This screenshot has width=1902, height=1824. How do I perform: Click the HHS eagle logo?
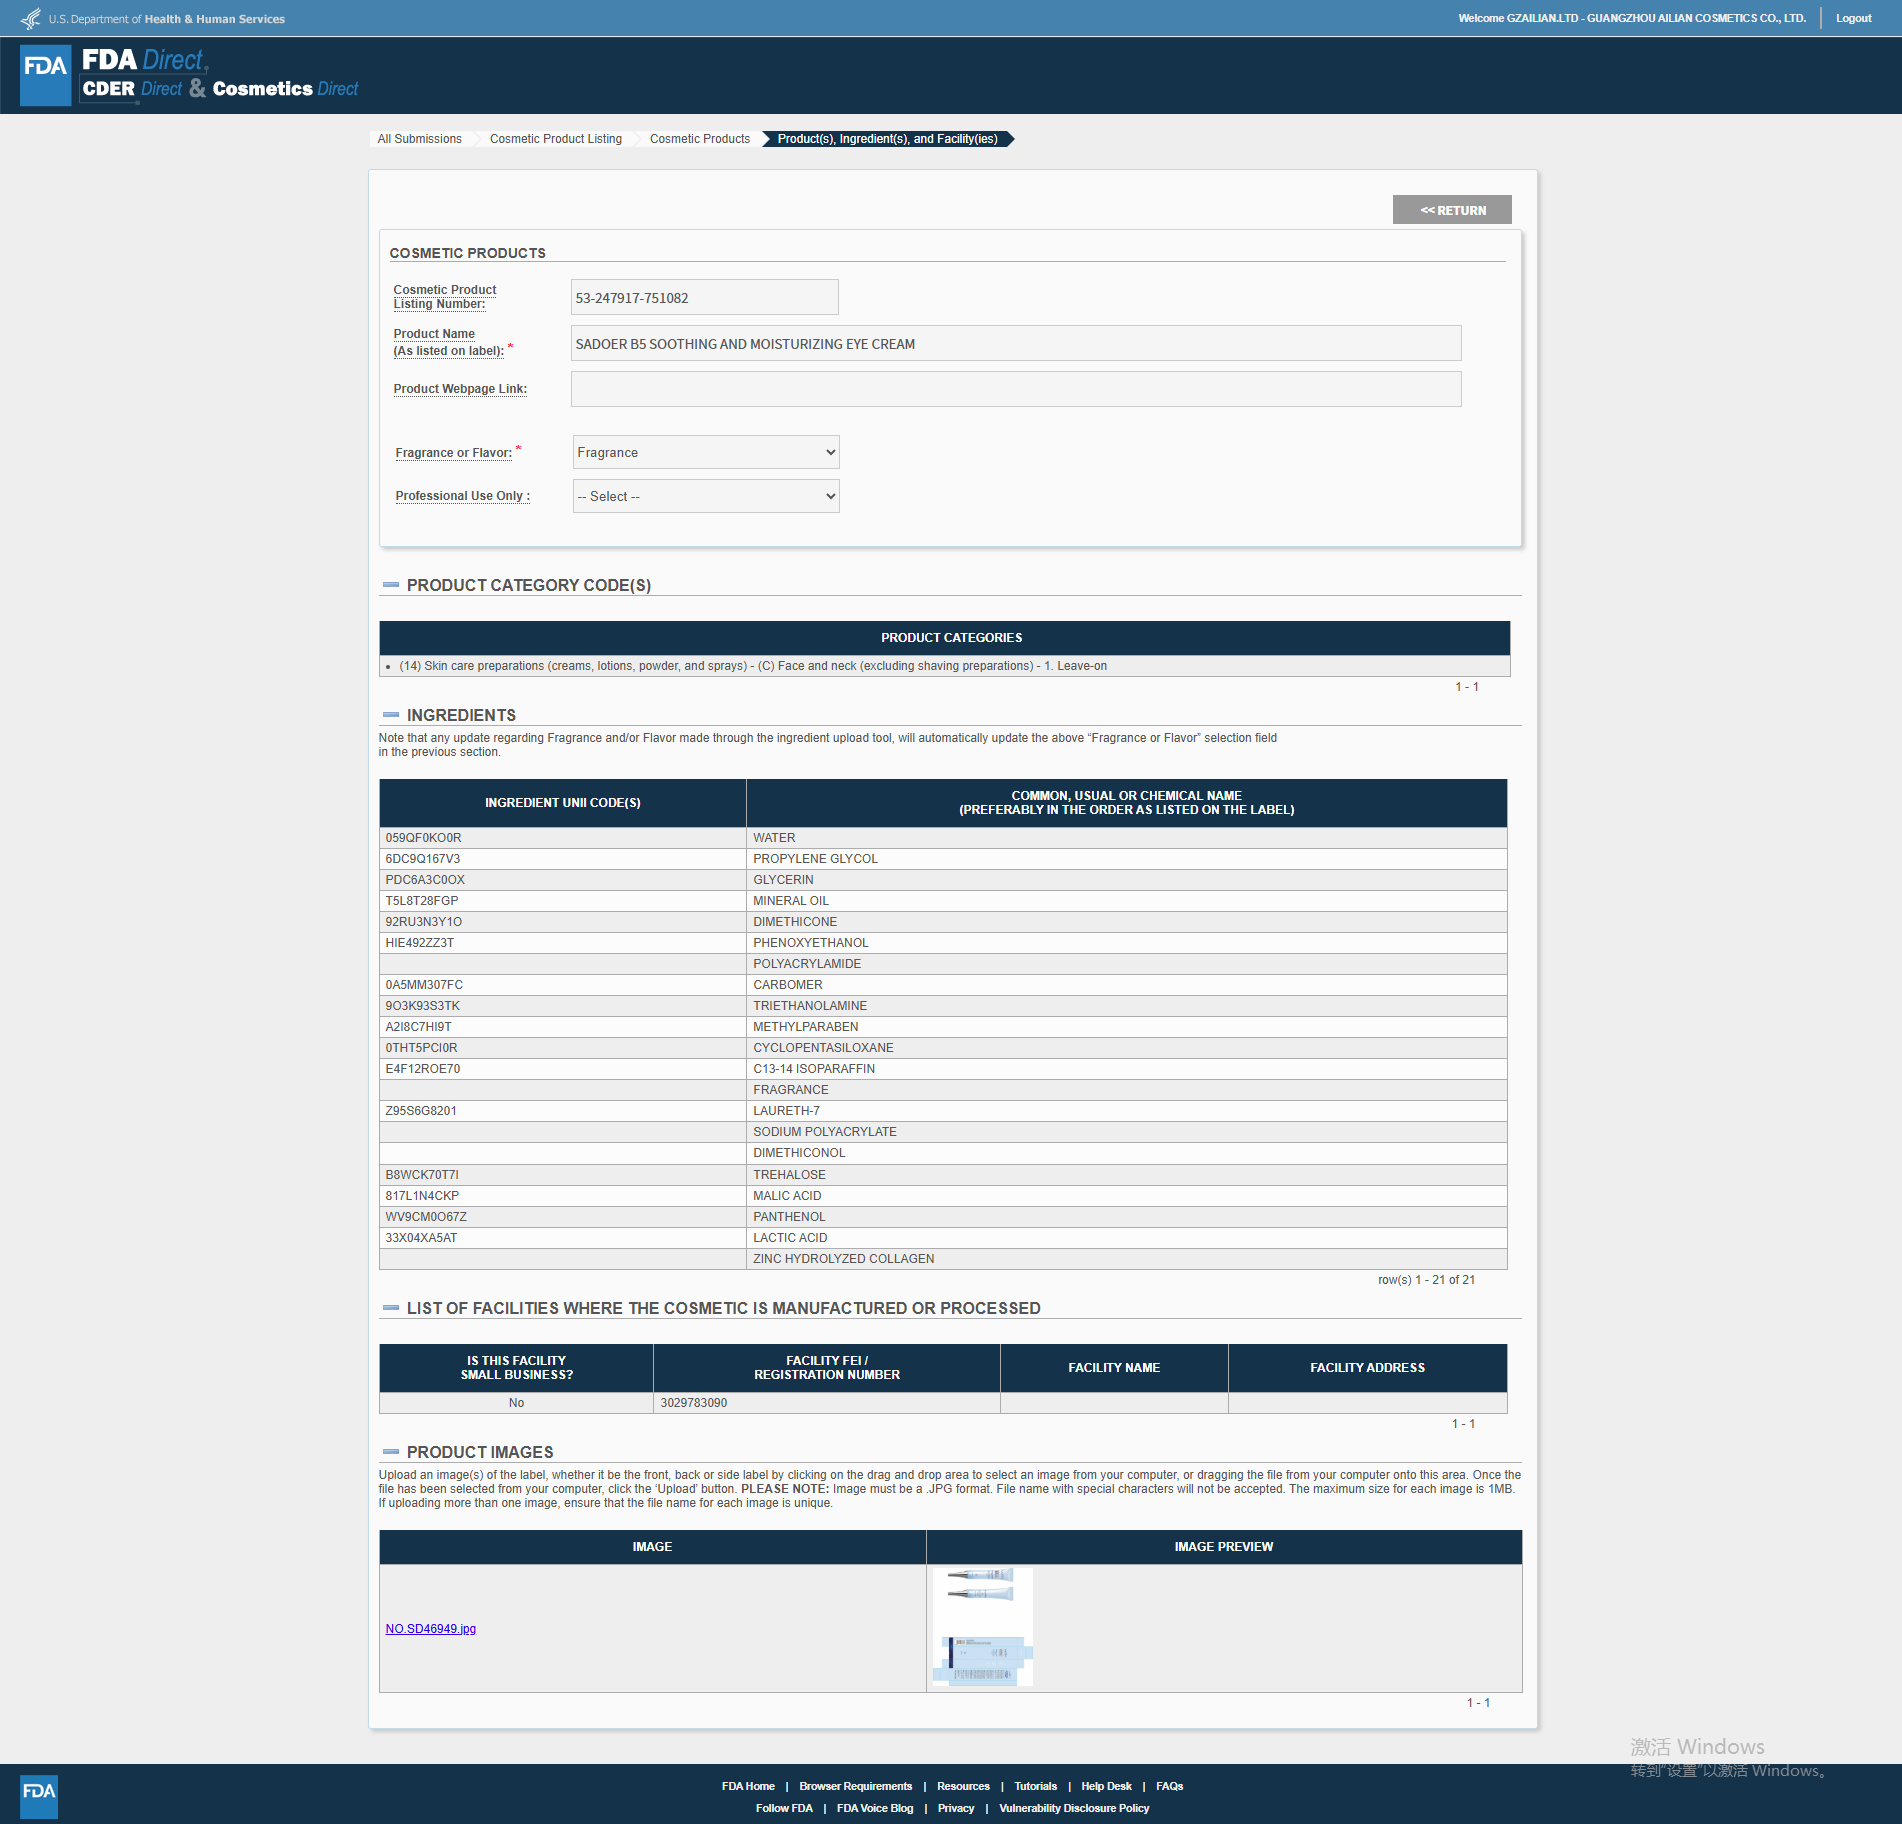tap(31, 19)
